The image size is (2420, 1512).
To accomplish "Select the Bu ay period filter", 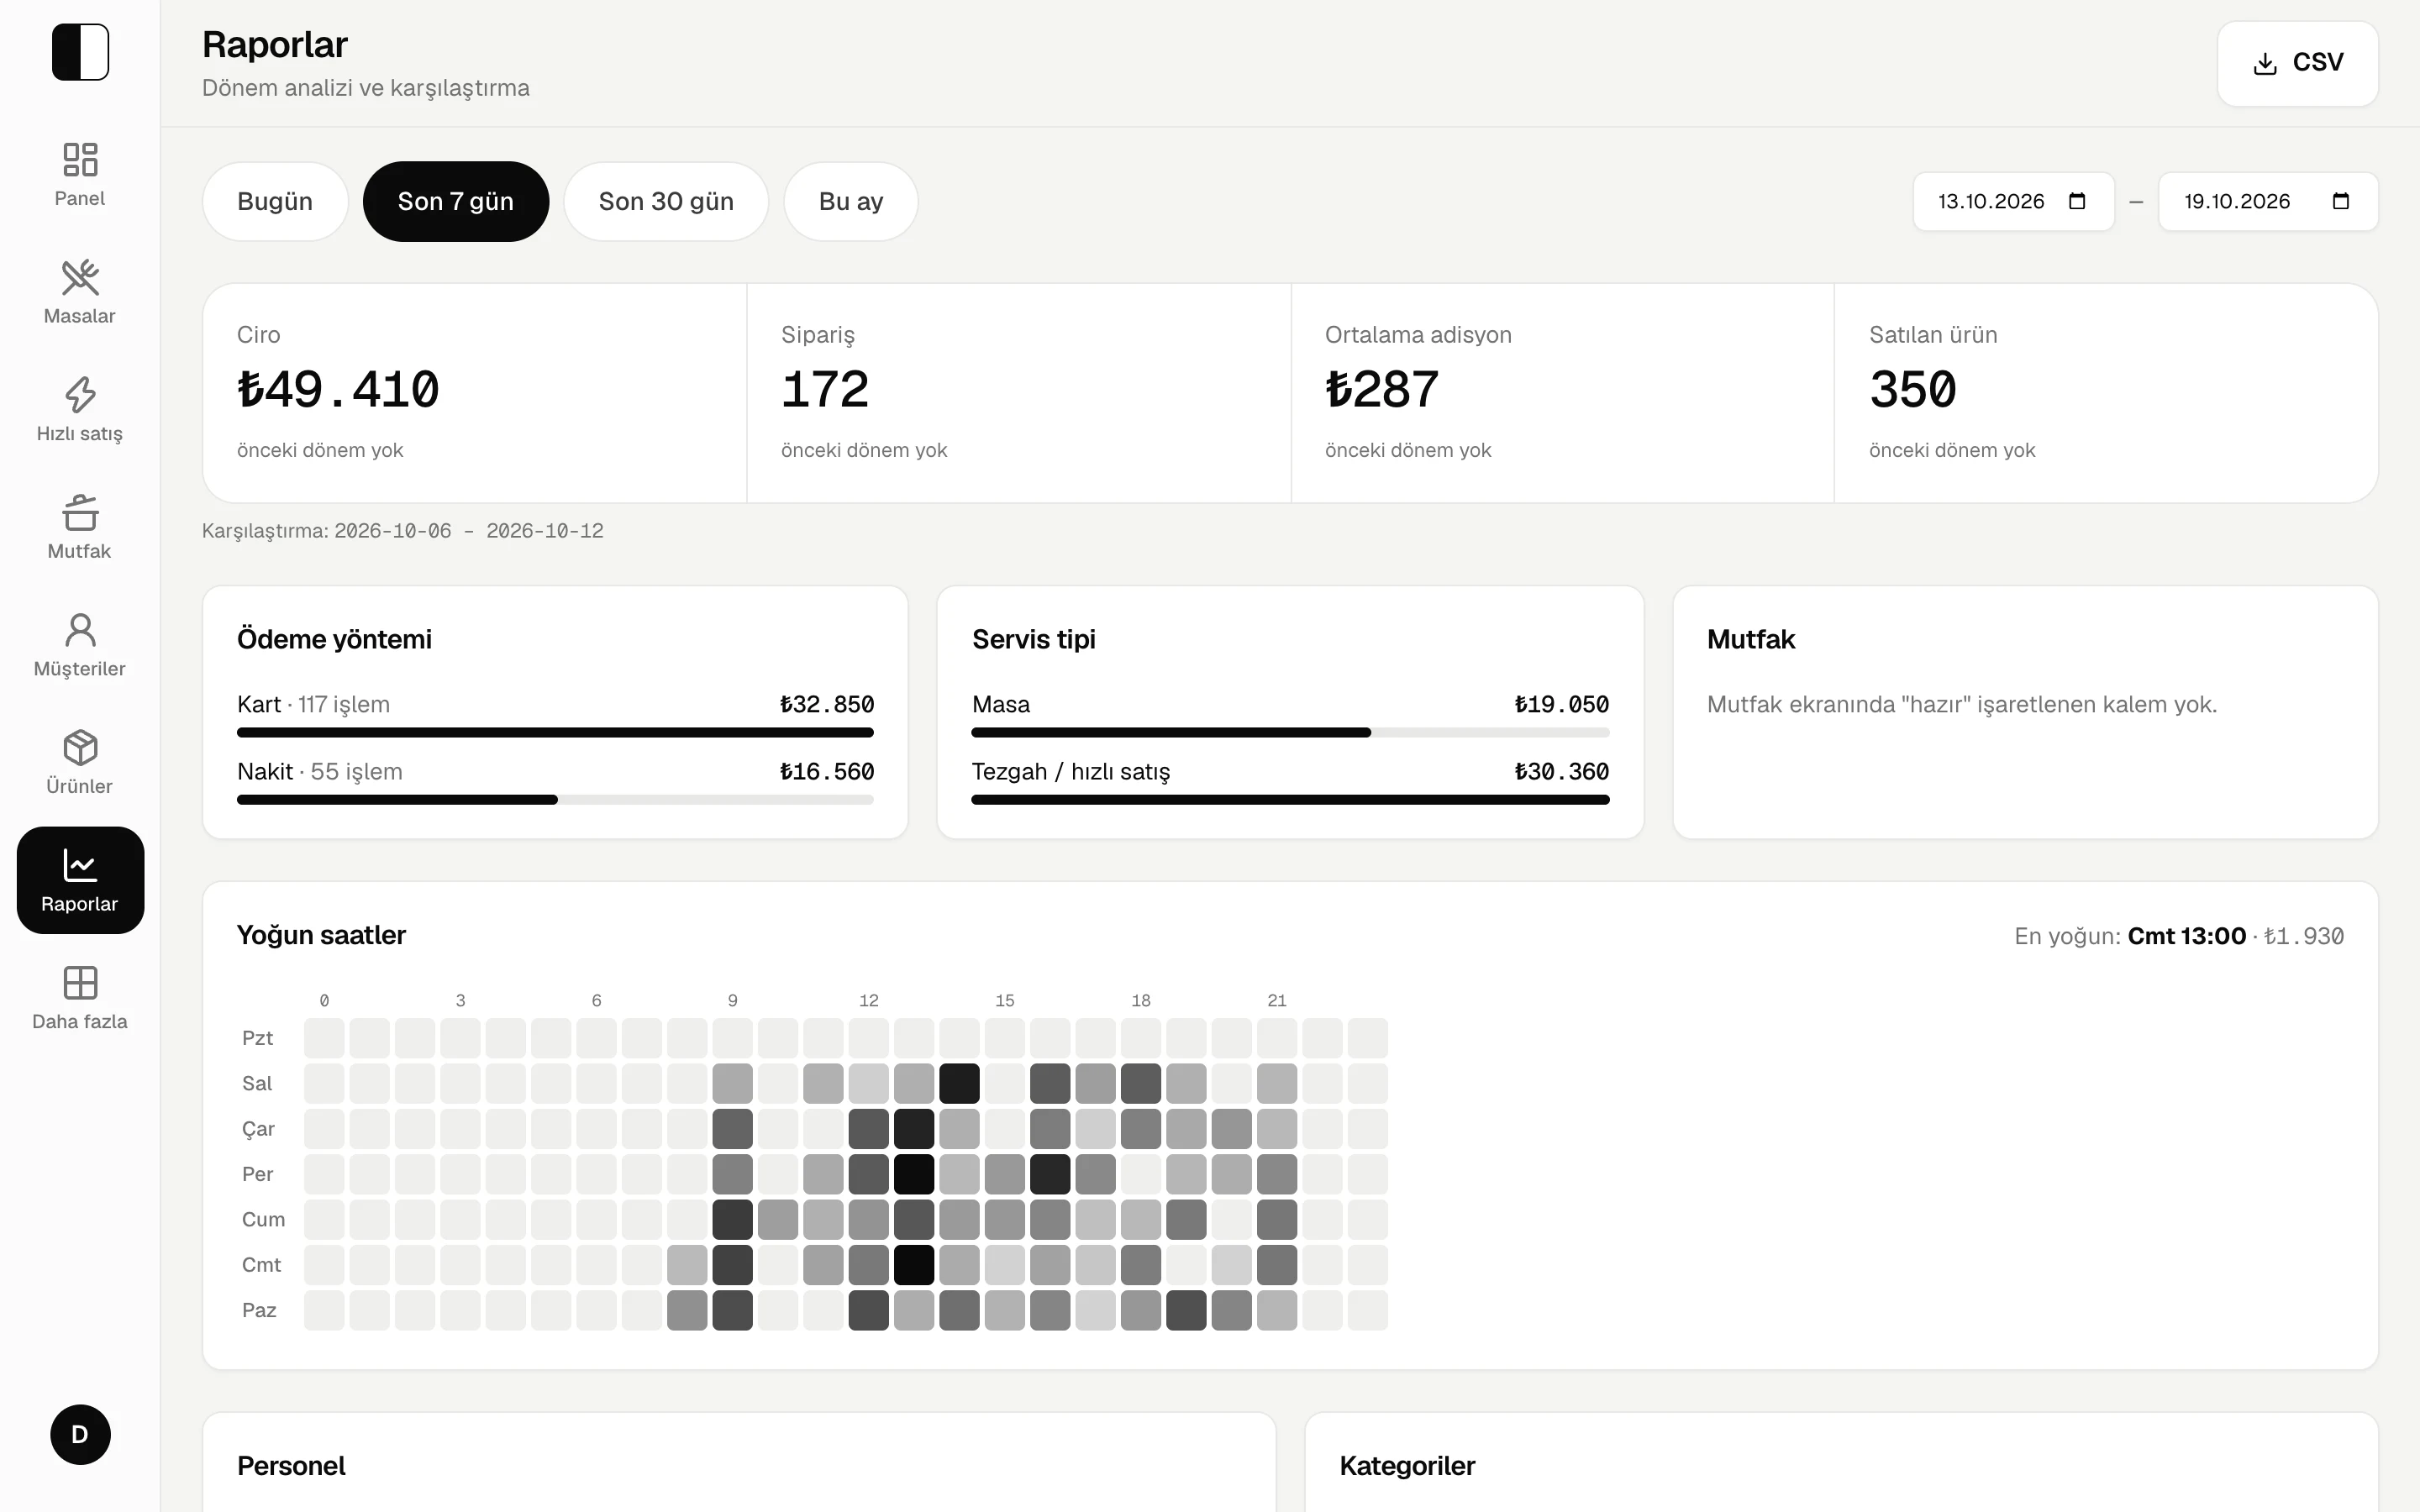I will [x=851, y=201].
